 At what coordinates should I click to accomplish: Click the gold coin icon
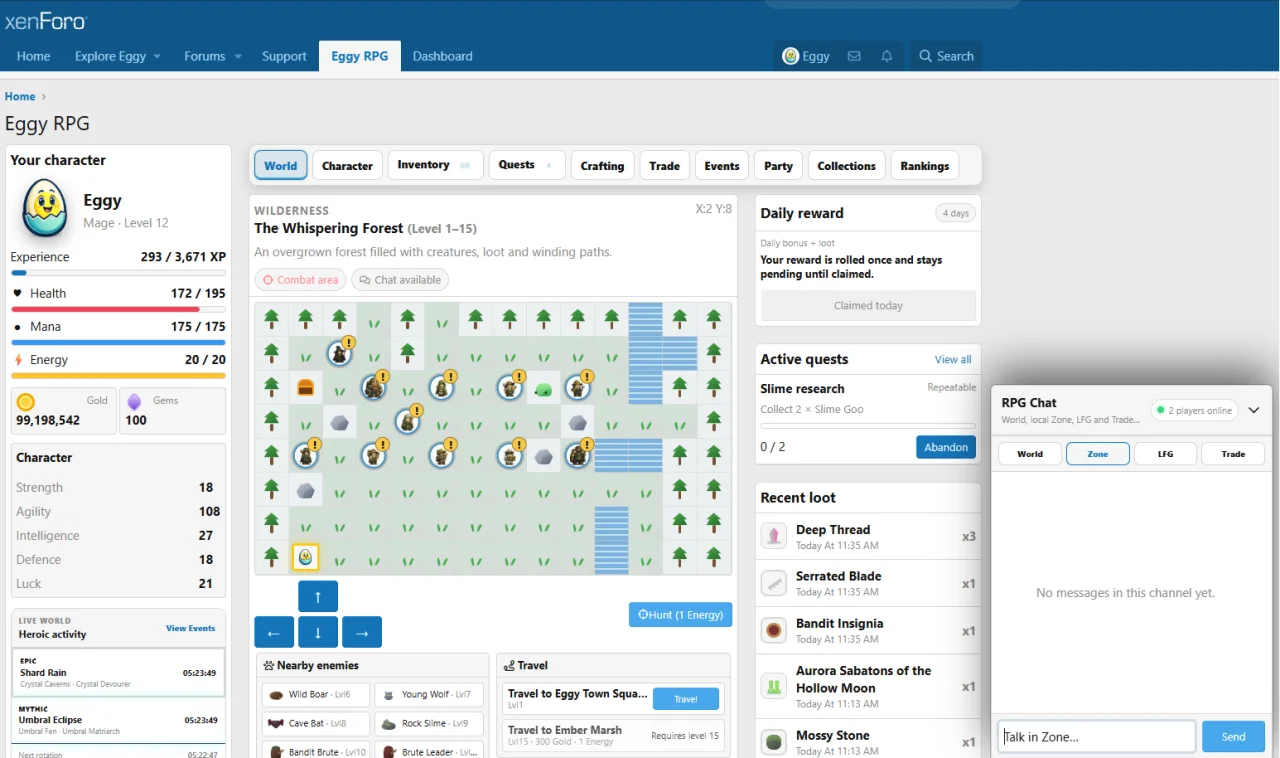point(26,402)
